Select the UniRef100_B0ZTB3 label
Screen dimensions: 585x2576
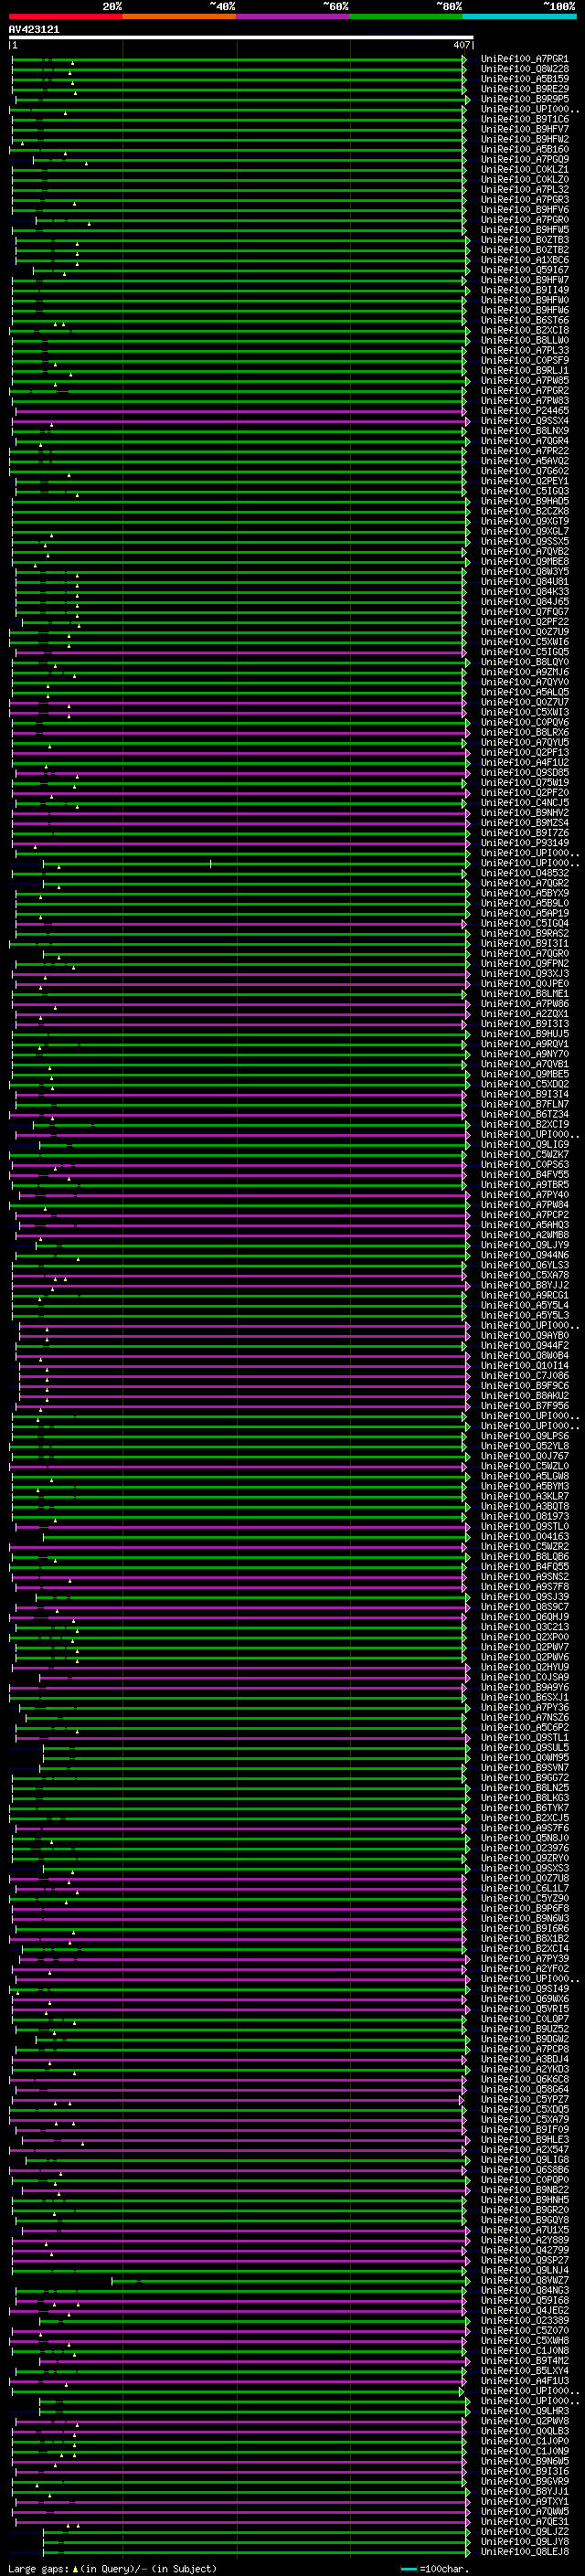(x=524, y=240)
